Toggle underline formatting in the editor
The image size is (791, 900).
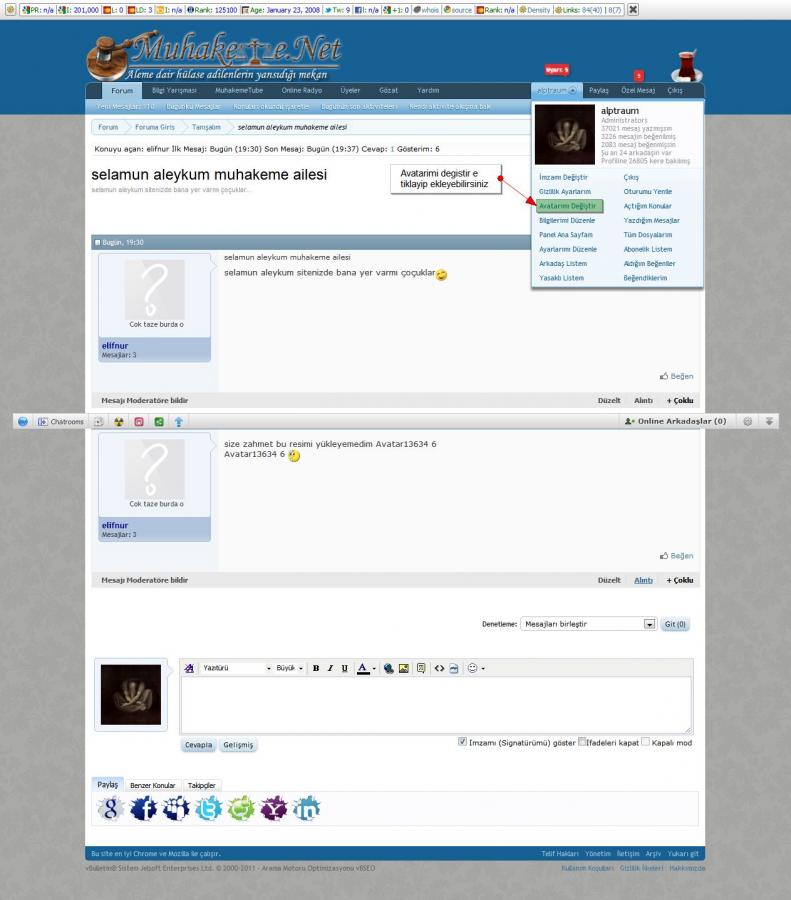pyautogui.click(x=344, y=668)
